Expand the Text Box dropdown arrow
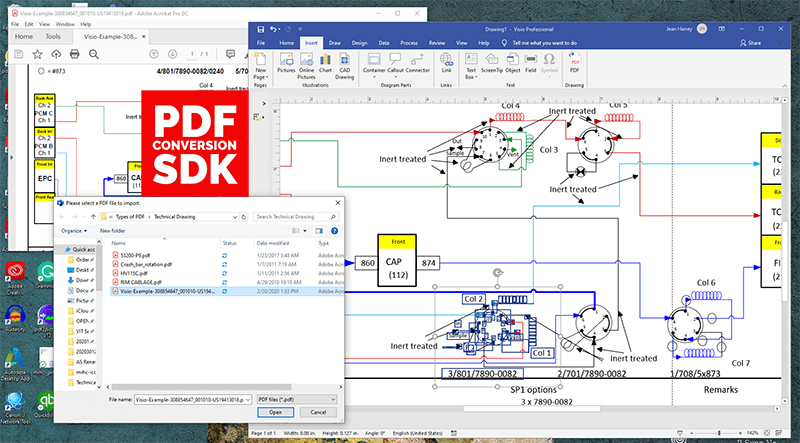Viewport: 800px width, 443px height. 476,78
